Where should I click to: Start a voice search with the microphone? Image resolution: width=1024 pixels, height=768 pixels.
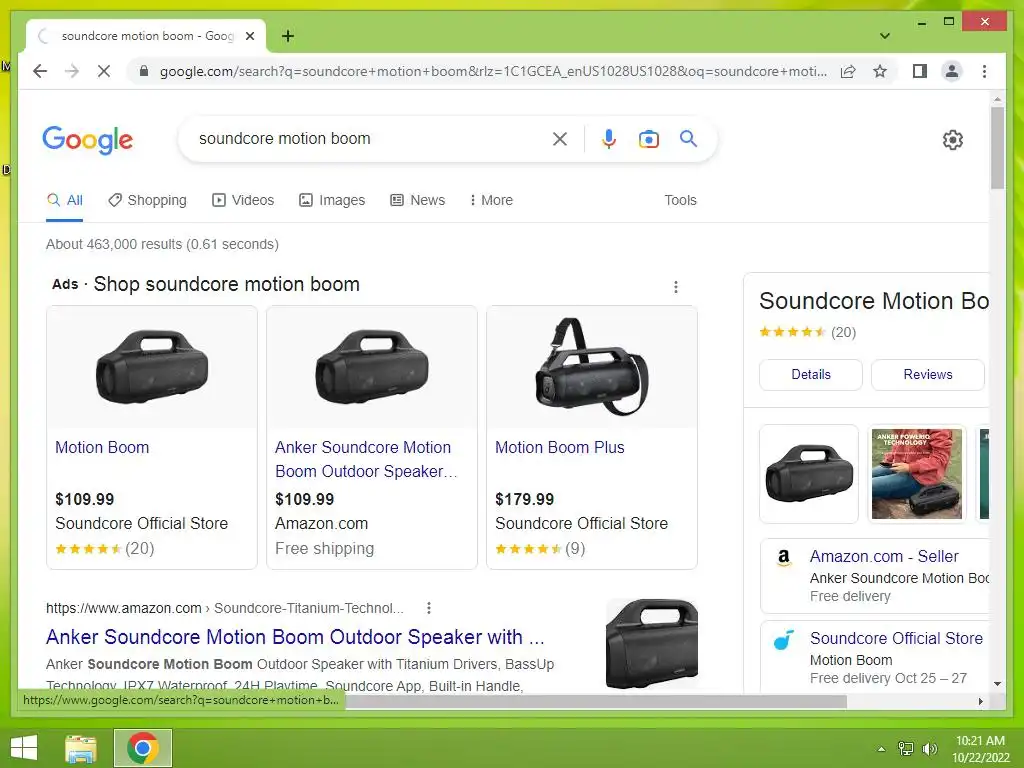(609, 138)
